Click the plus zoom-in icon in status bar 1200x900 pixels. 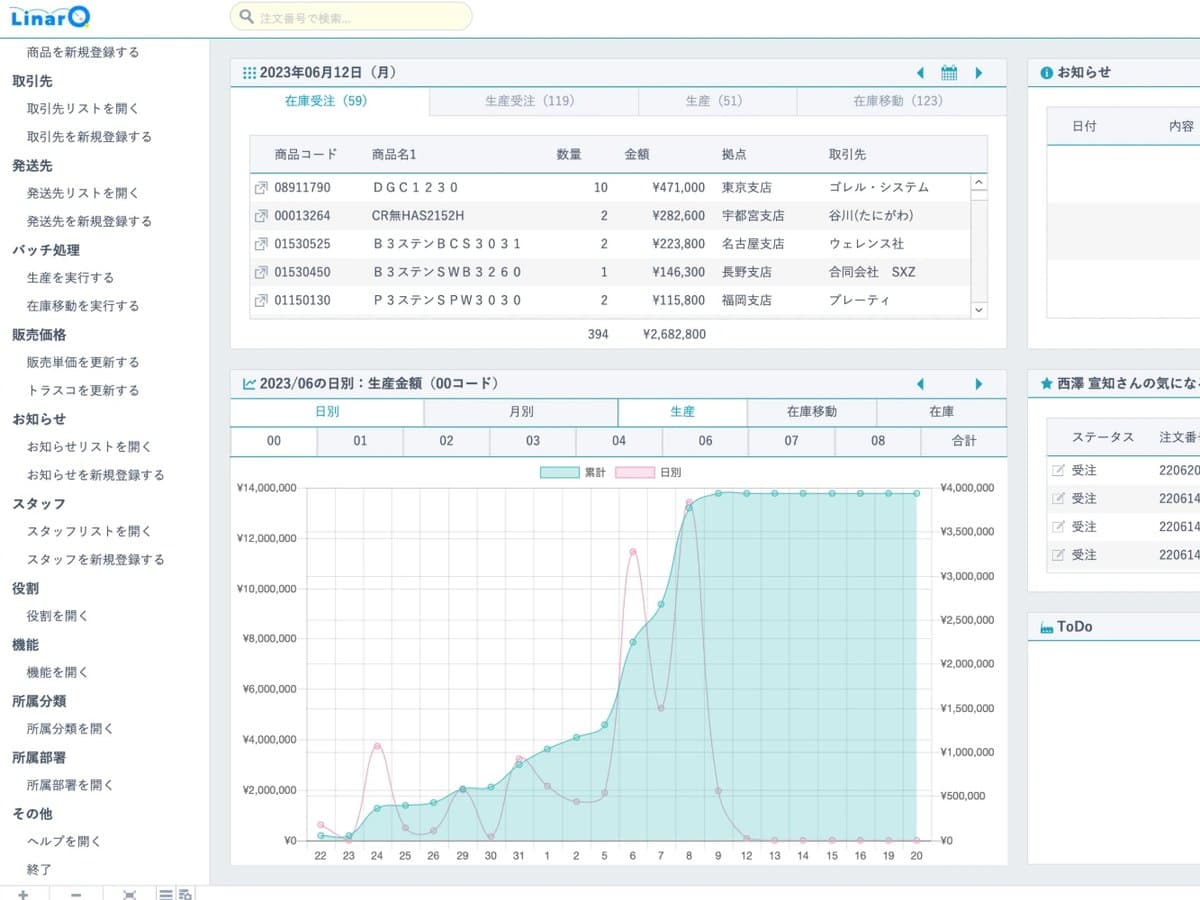pos(23,893)
